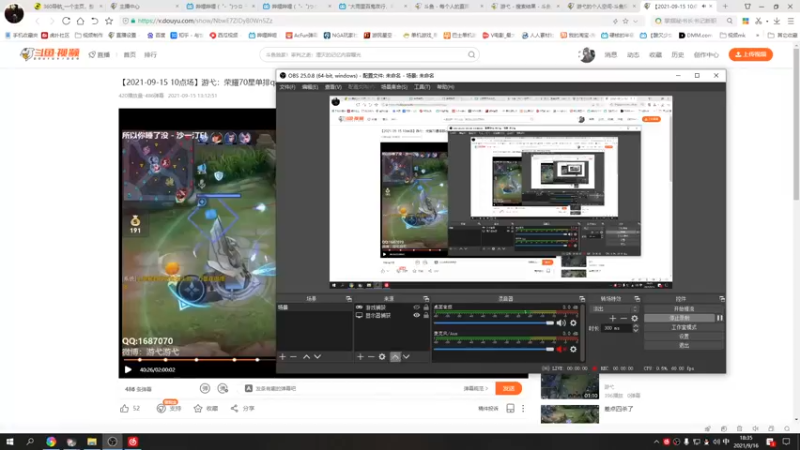Toggle visibility of the display capture source
Image resolution: width=800 pixels, height=450 pixels.
tap(416, 315)
